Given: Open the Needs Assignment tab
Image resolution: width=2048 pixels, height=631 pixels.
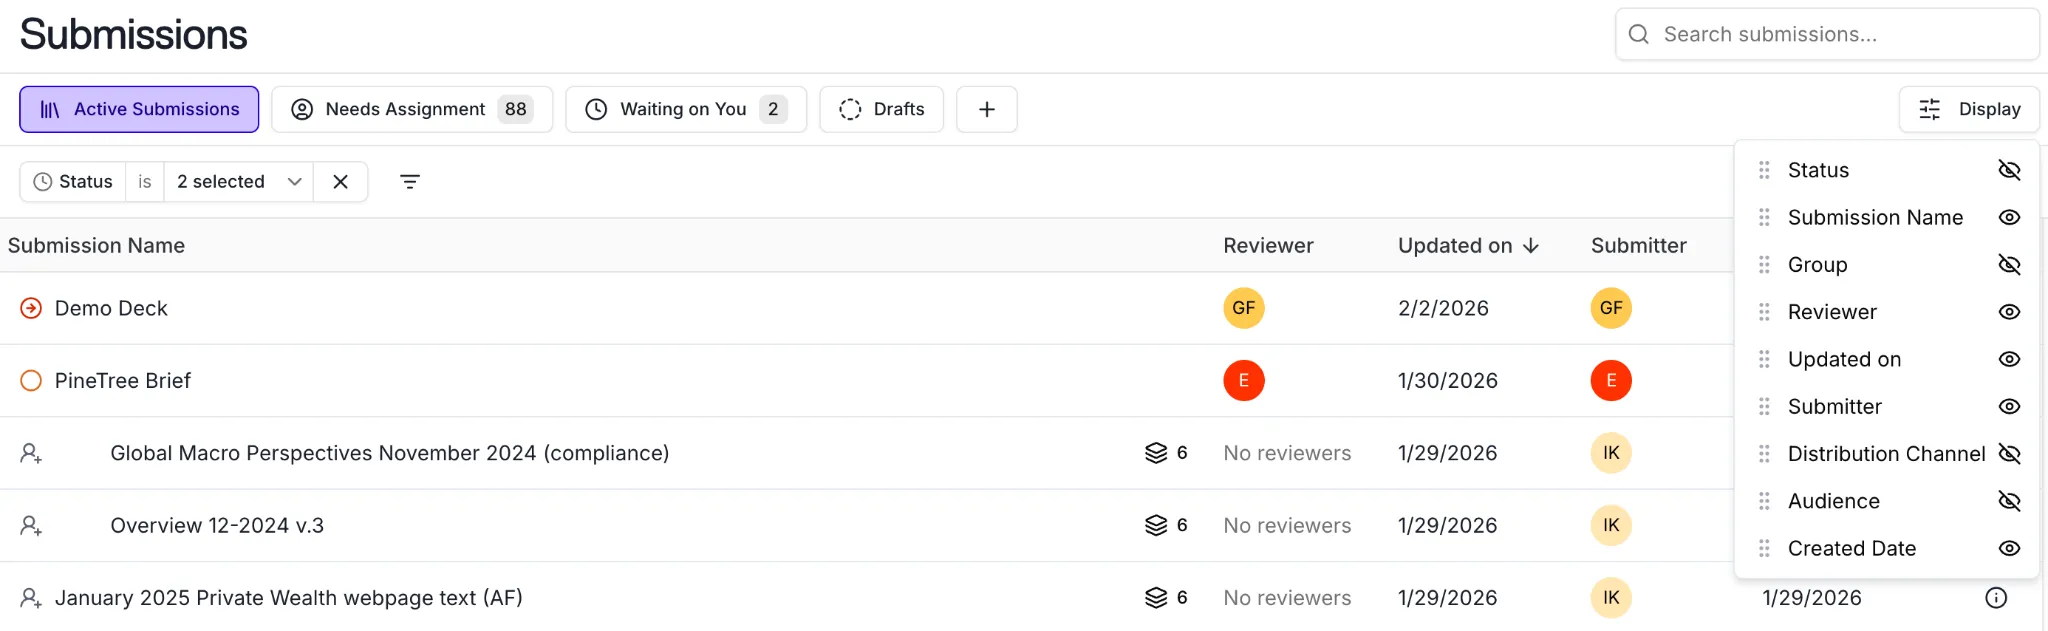Looking at the screenshot, I should (412, 109).
